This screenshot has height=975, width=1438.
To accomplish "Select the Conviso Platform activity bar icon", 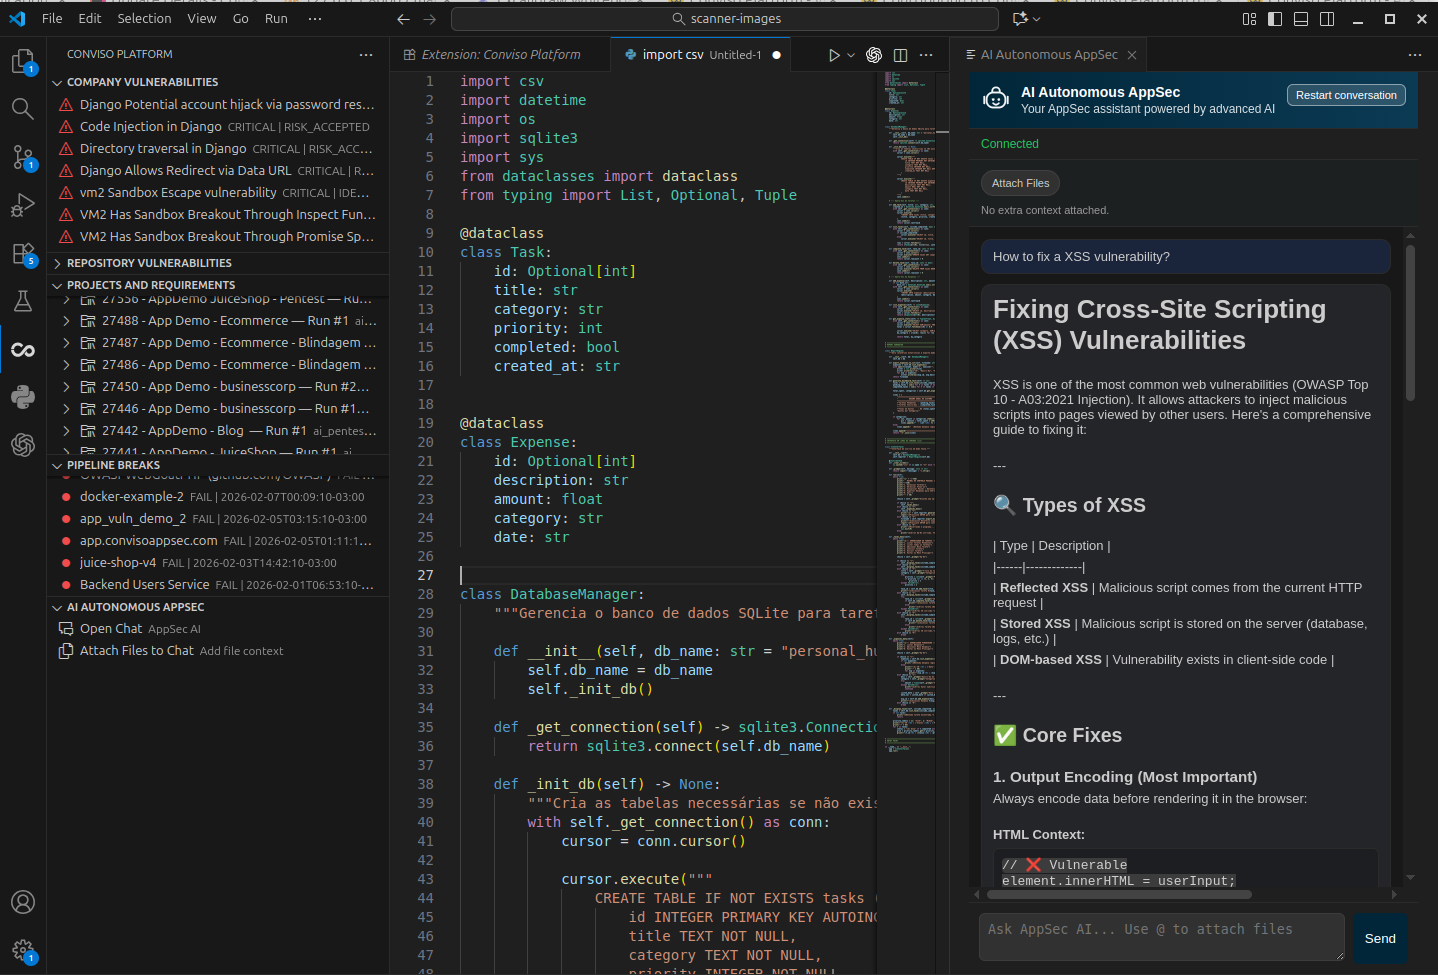I will click(23, 349).
